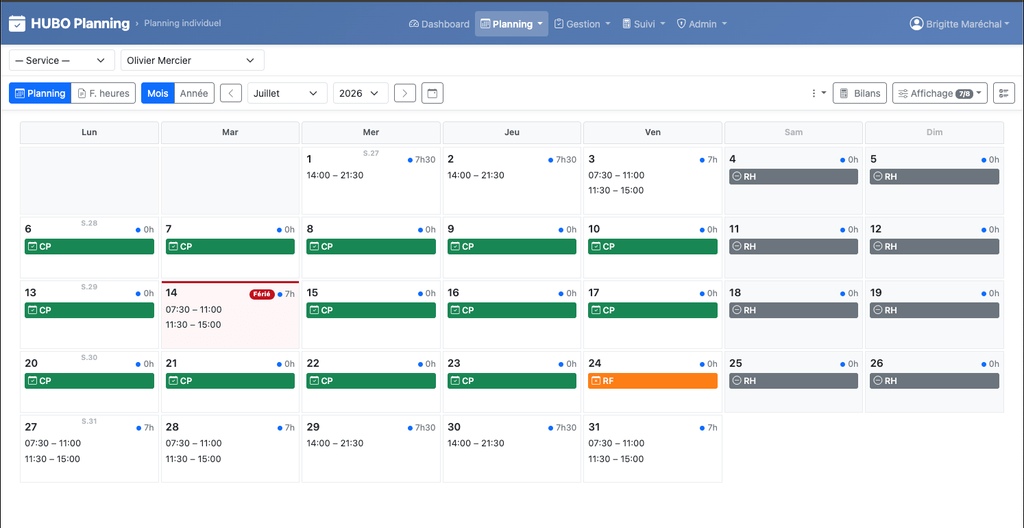
Task: Click the HUBO Planning calendar logo icon
Action: coord(17,24)
